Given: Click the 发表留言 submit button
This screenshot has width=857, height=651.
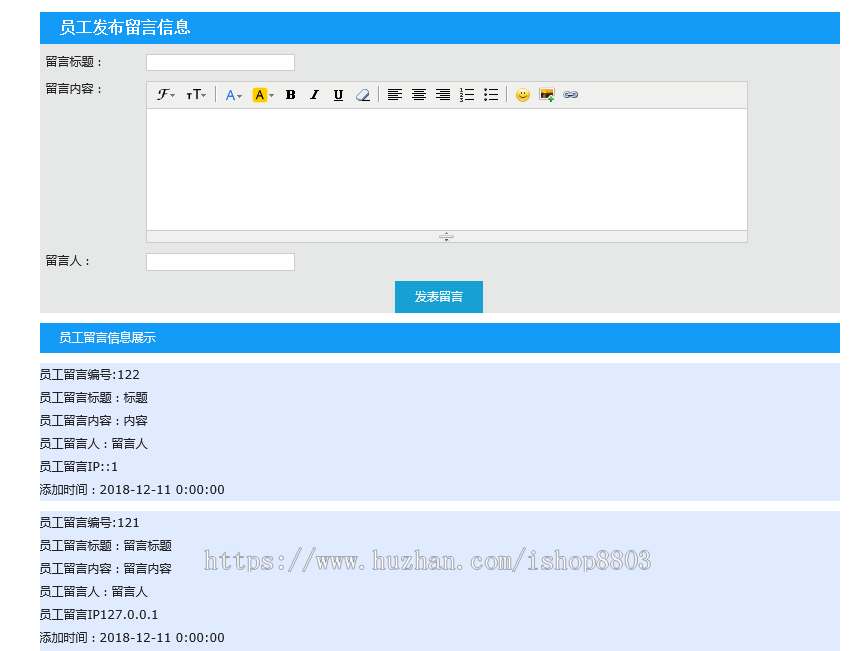Looking at the screenshot, I should [438, 296].
